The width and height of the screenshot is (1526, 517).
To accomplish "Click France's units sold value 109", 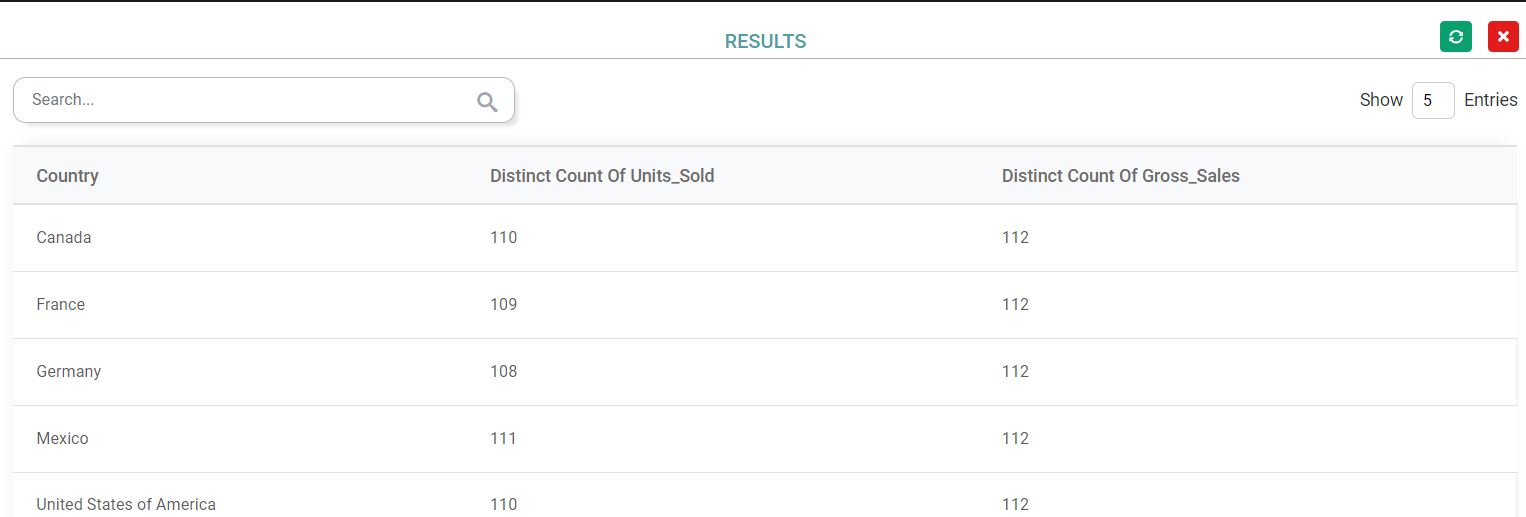I will tap(503, 305).
